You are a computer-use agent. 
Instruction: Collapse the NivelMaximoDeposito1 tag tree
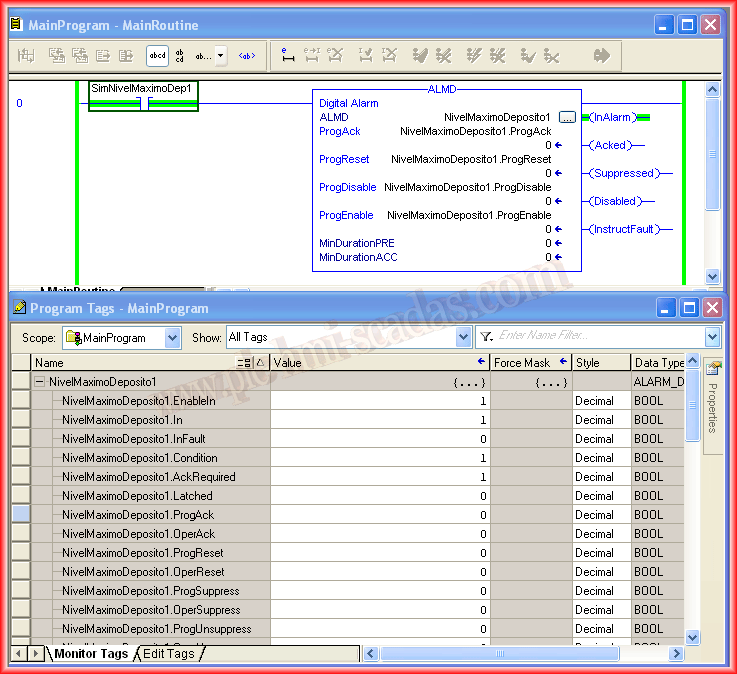click(x=40, y=382)
